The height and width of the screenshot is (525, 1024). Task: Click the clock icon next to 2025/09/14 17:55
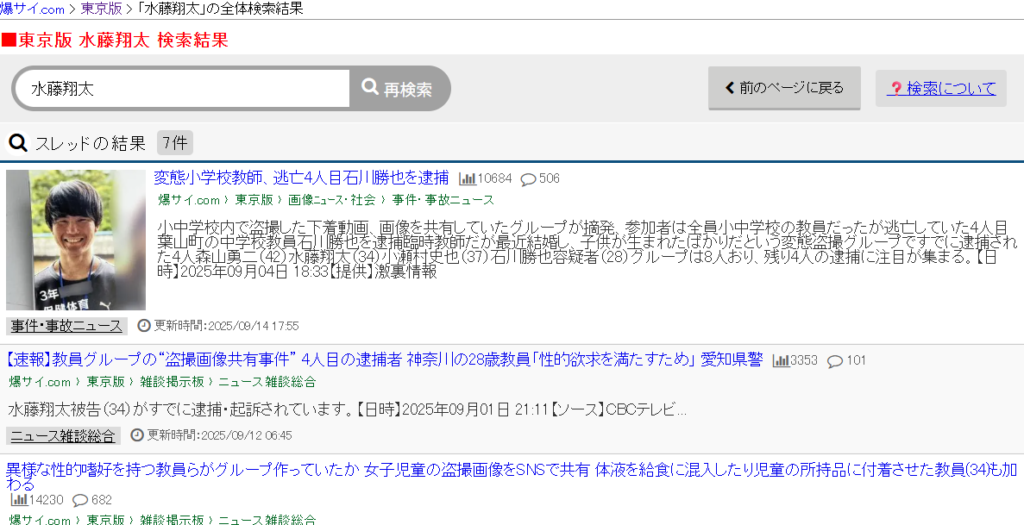[143, 326]
